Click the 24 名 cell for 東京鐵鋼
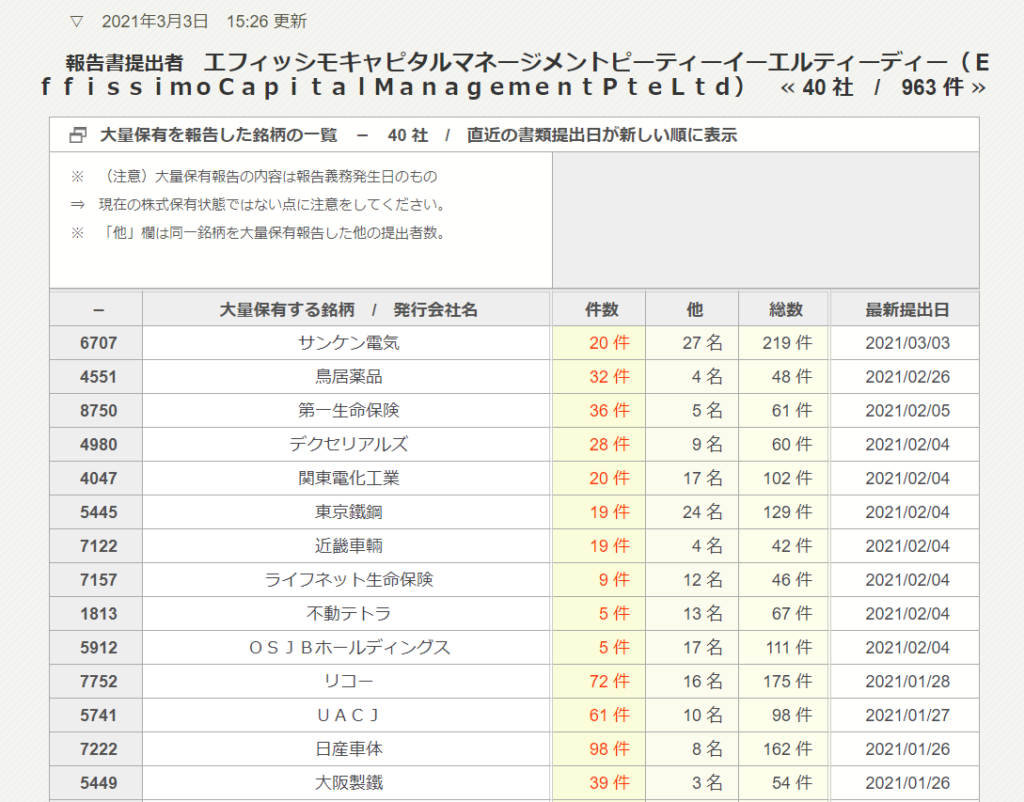 point(702,512)
